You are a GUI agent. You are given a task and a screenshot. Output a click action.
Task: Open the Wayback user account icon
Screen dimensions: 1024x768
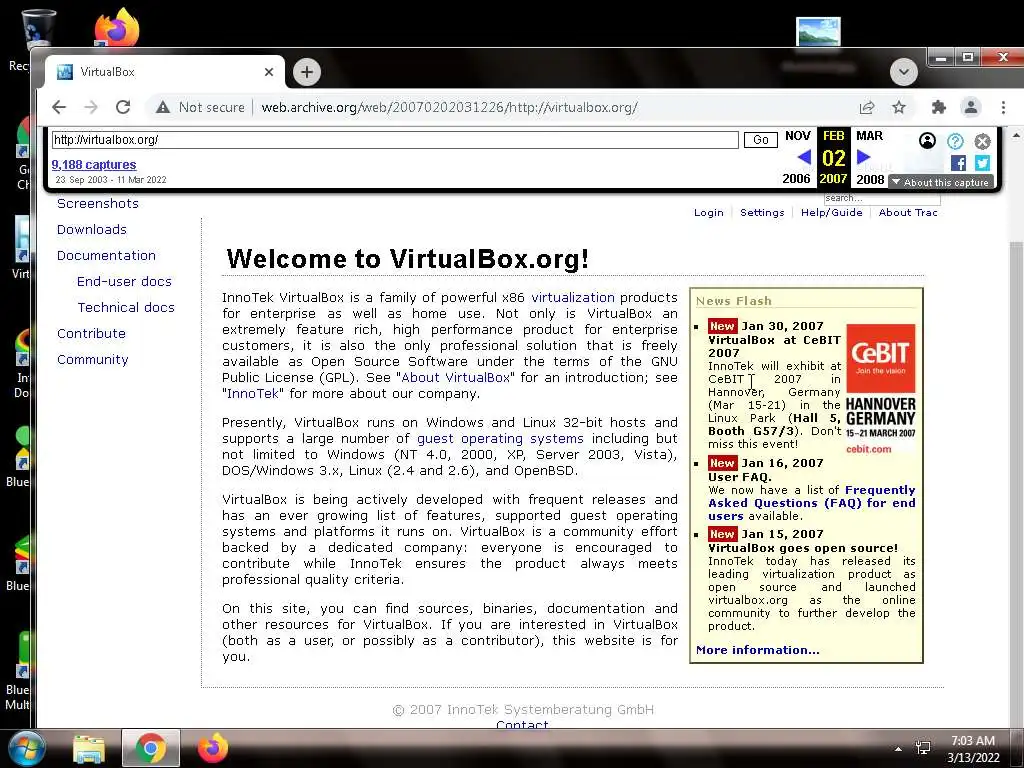[x=927, y=140]
